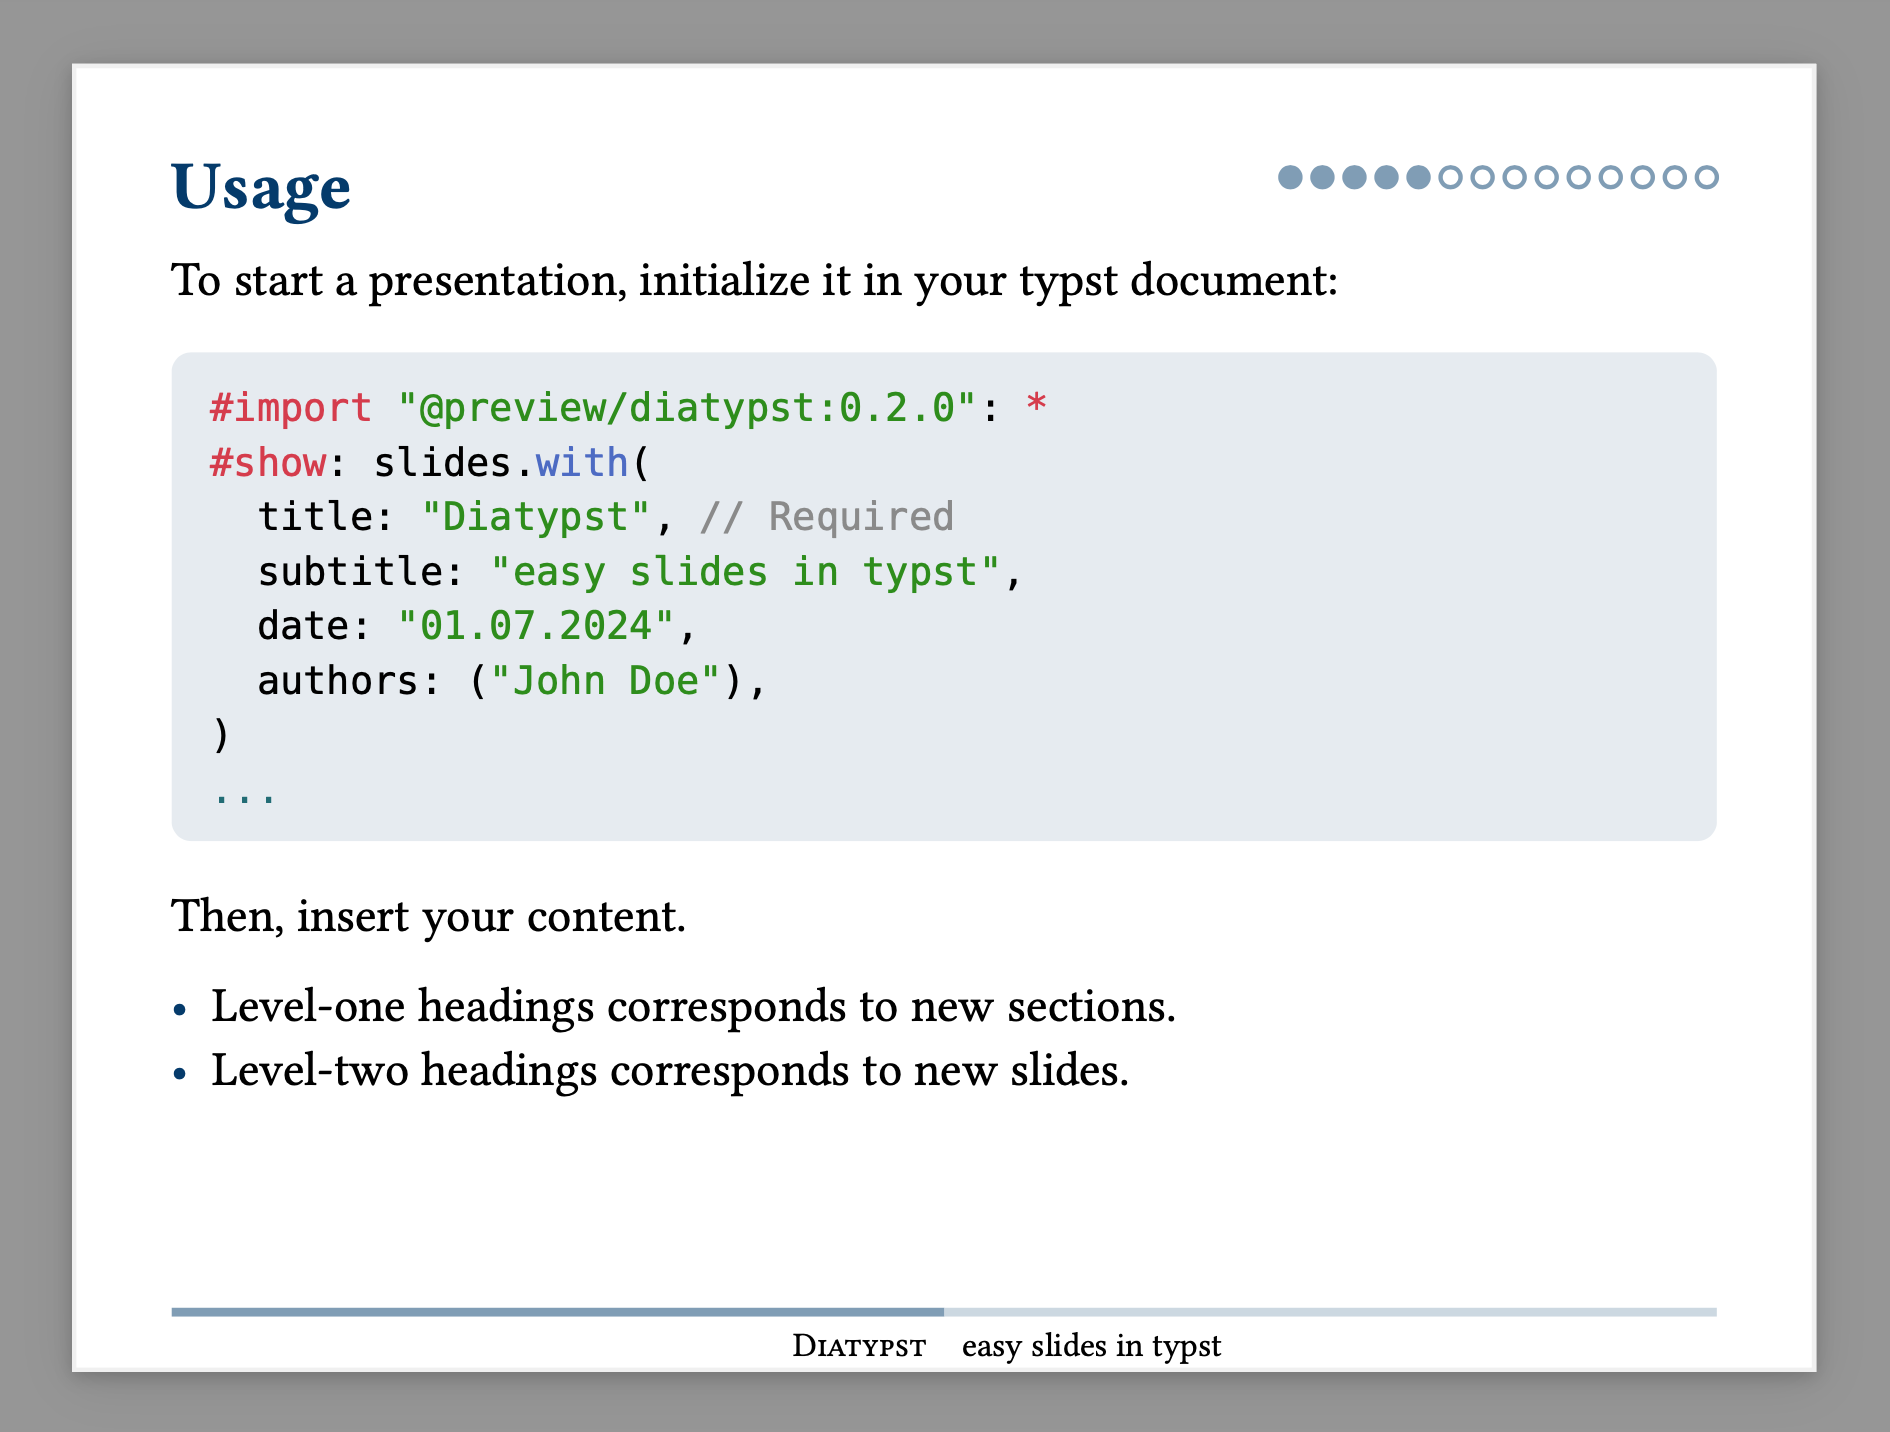Select the "Usage" slide title

point(261,186)
